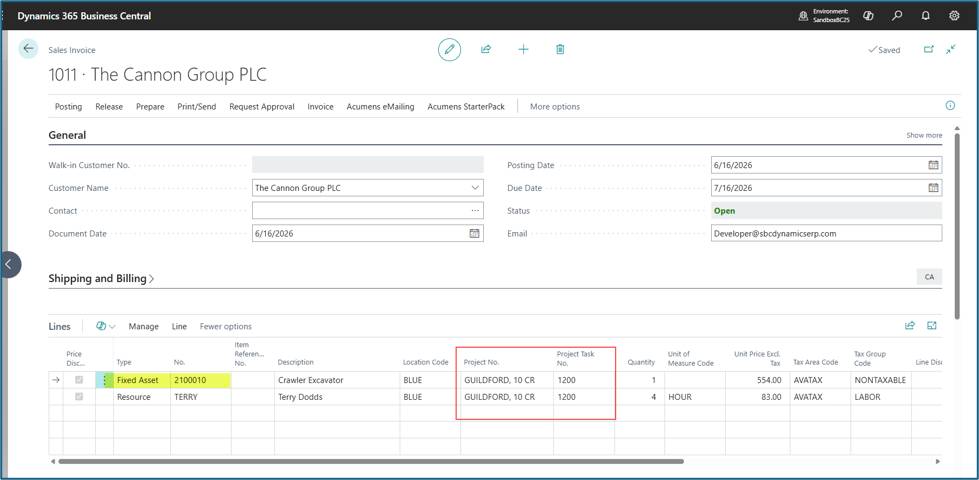Open the share icon in the page header

coord(486,49)
